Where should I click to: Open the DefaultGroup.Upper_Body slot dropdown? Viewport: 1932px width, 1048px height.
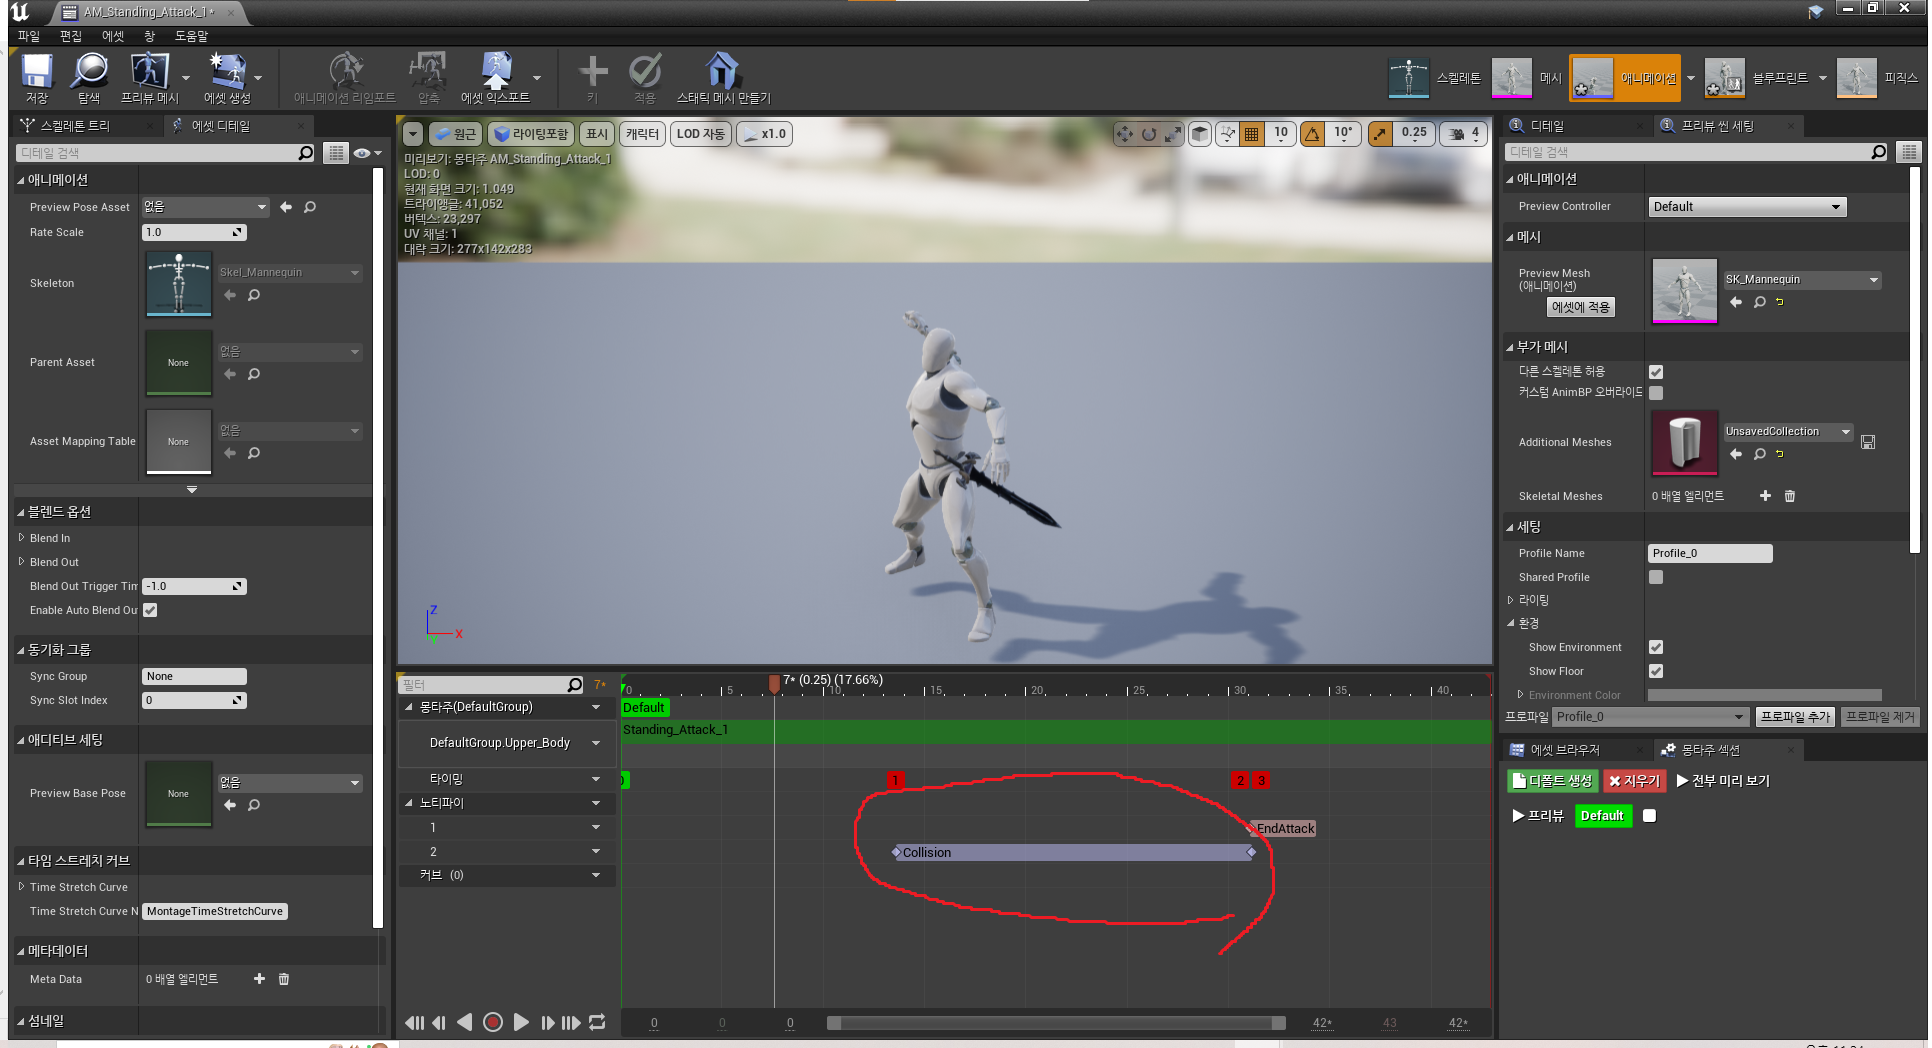tap(596, 743)
